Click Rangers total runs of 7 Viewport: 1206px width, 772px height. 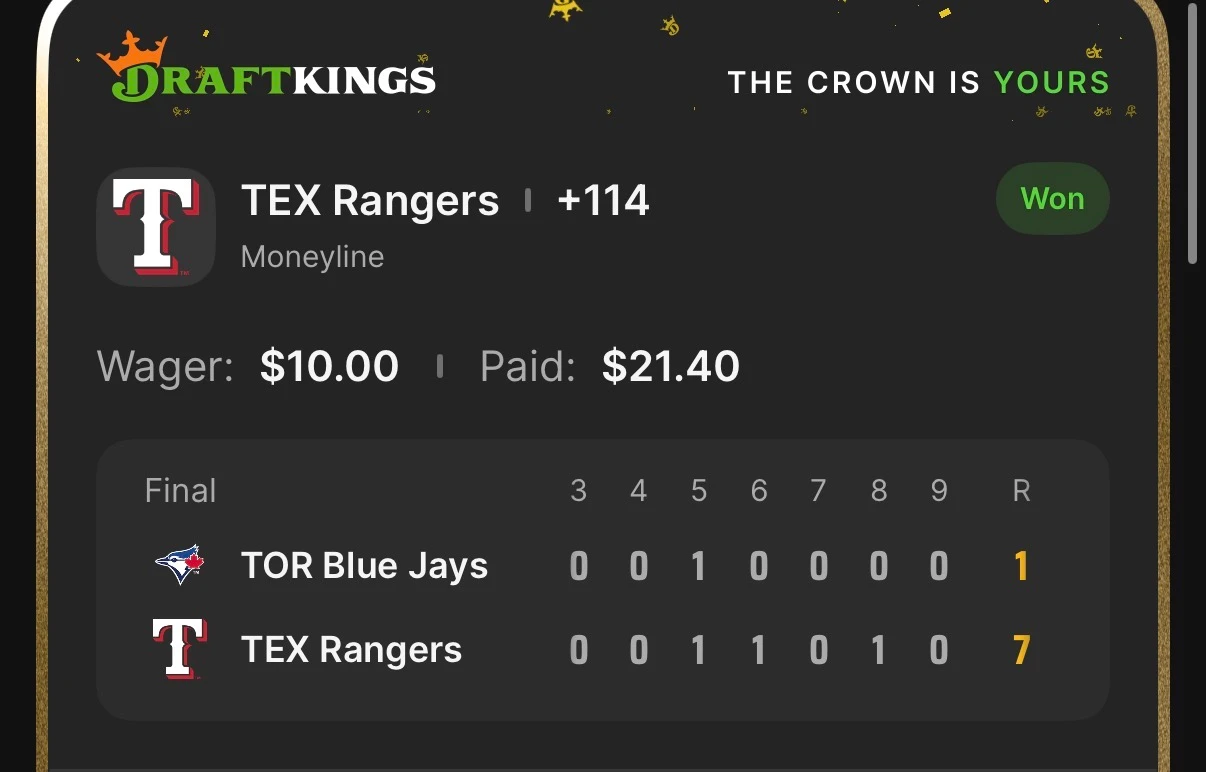(1021, 651)
